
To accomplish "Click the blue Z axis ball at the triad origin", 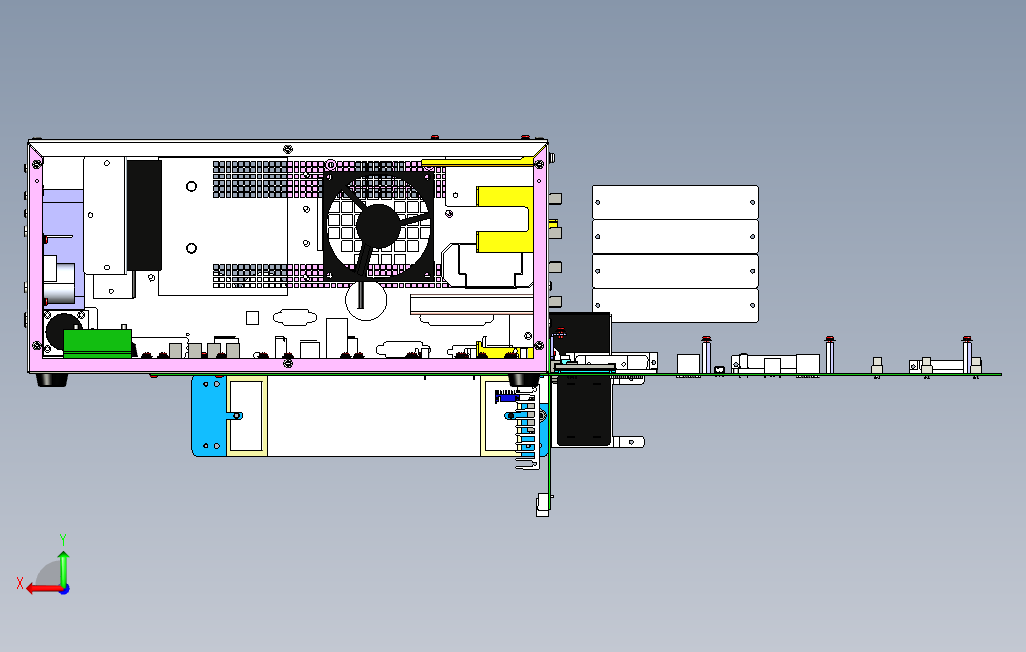I will [x=65, y=589].
